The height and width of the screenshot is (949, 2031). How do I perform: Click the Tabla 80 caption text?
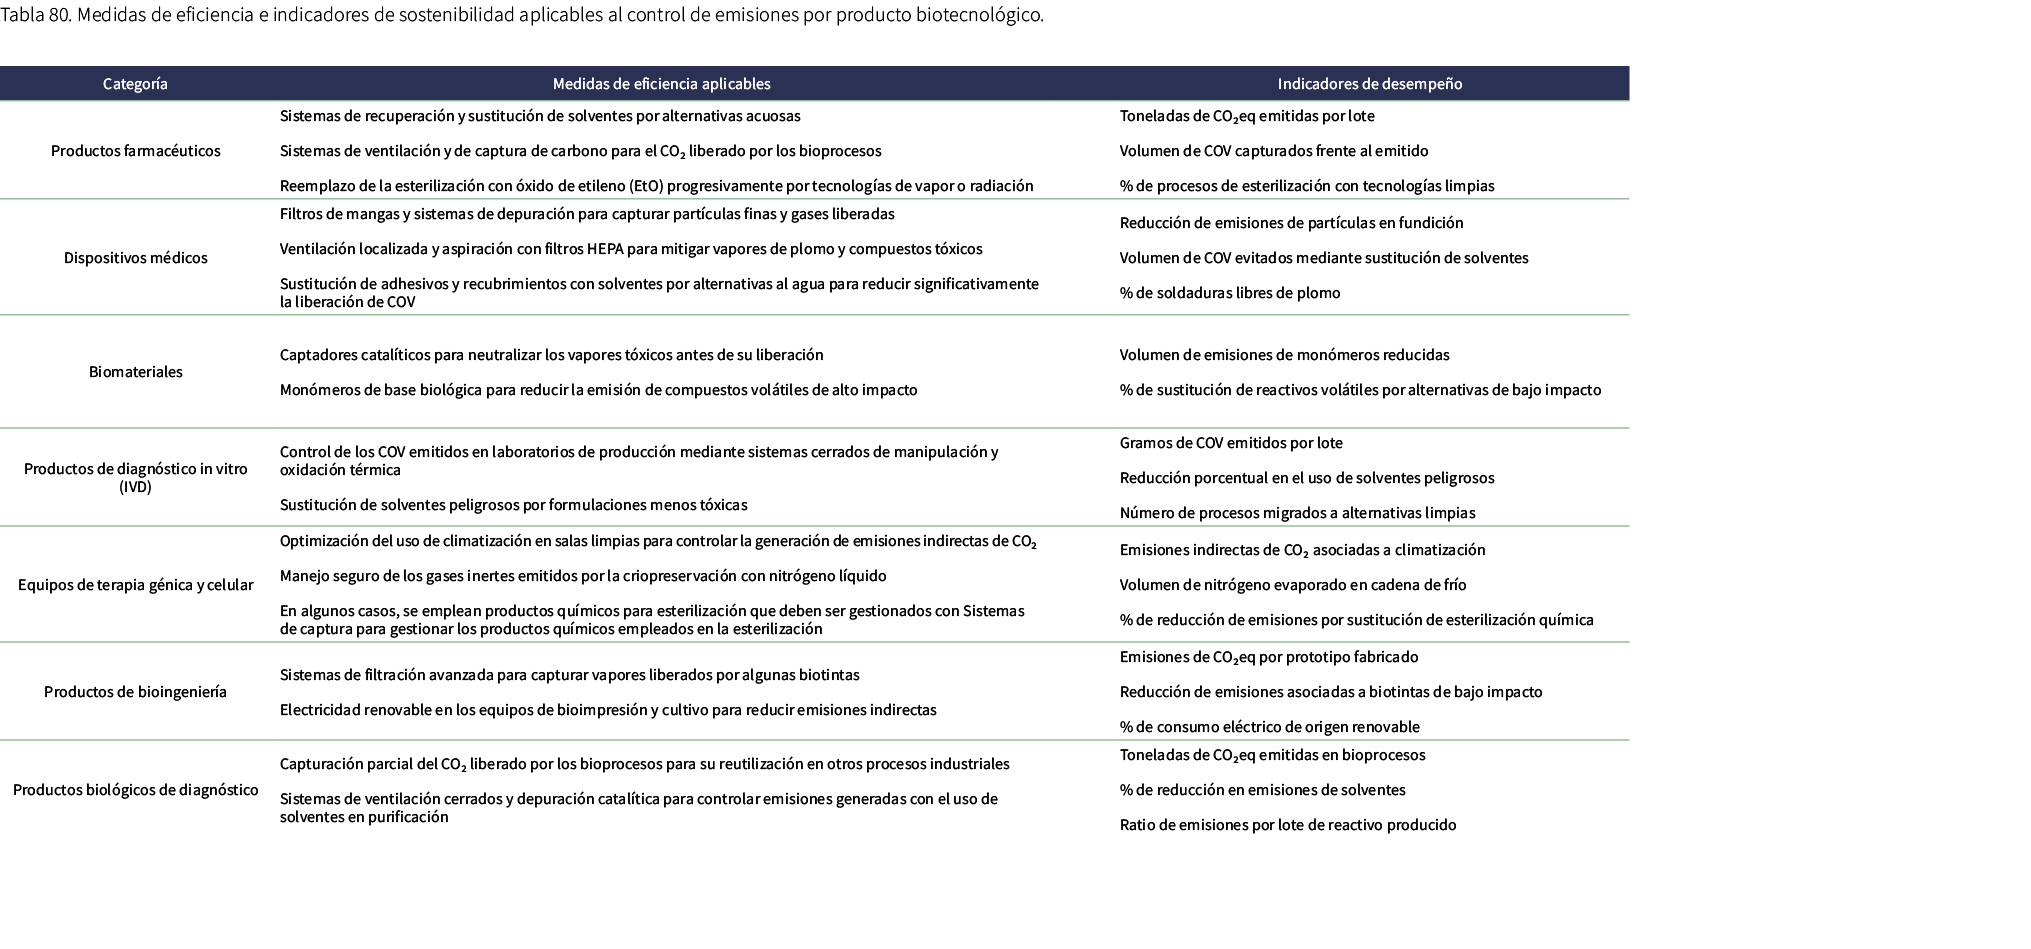tap(522, 16)
